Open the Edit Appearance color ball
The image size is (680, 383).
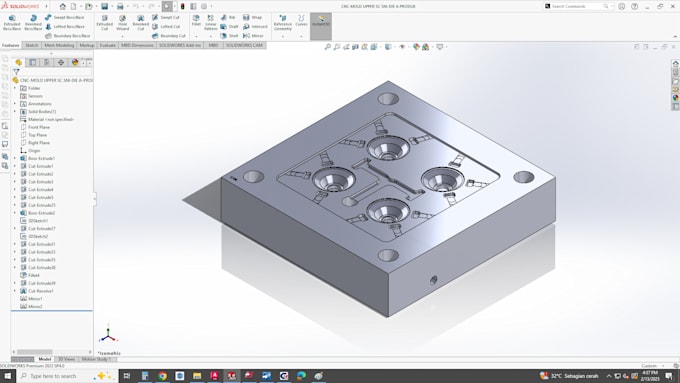tap(416, 47)
